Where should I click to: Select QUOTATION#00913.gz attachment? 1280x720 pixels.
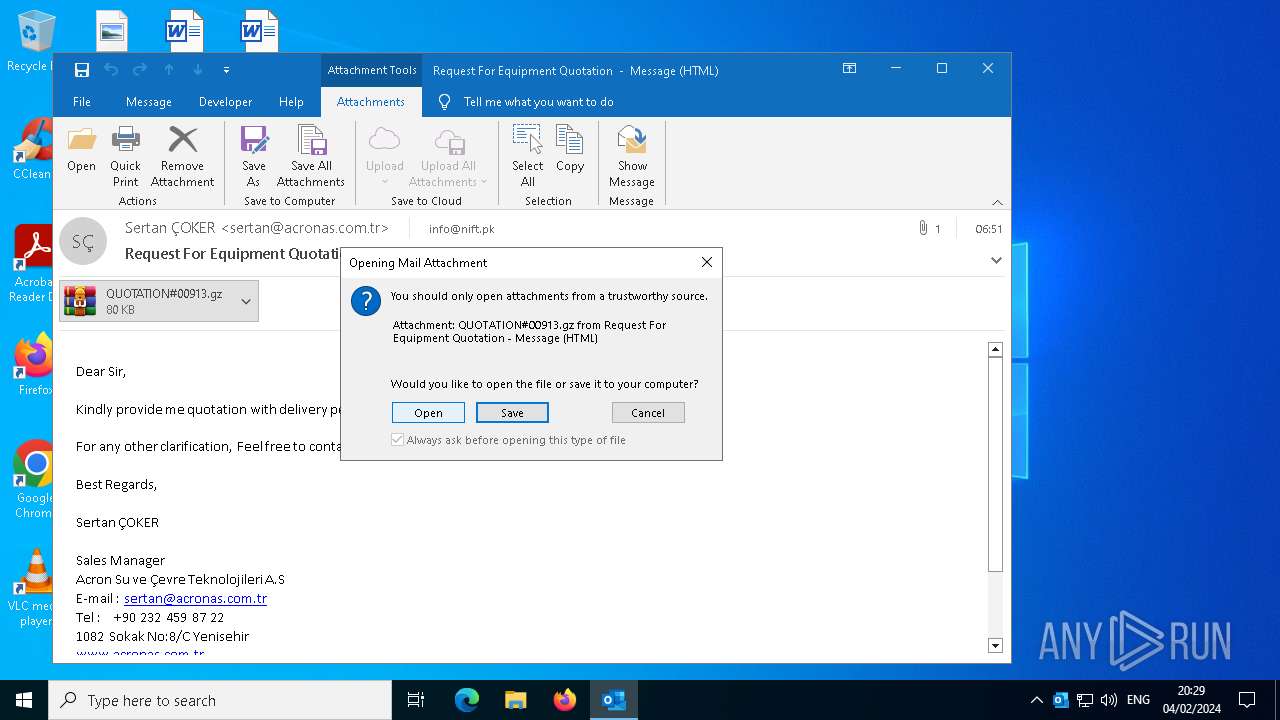146,301
